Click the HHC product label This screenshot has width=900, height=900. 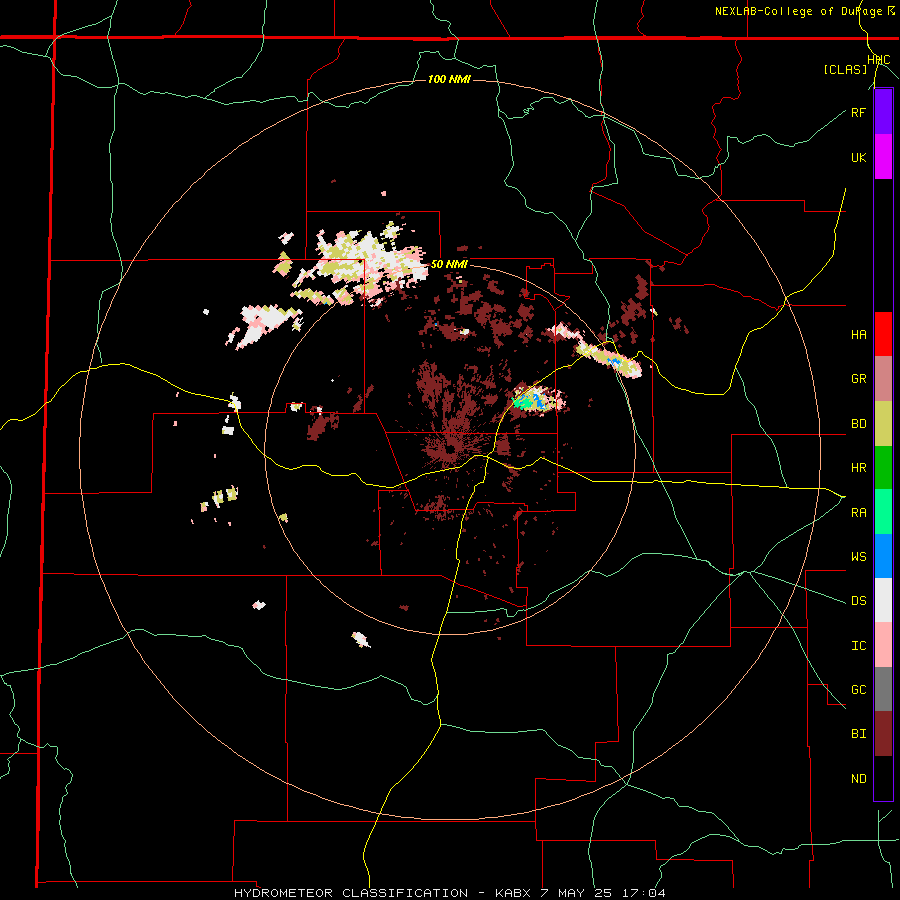tap(879, 60)
